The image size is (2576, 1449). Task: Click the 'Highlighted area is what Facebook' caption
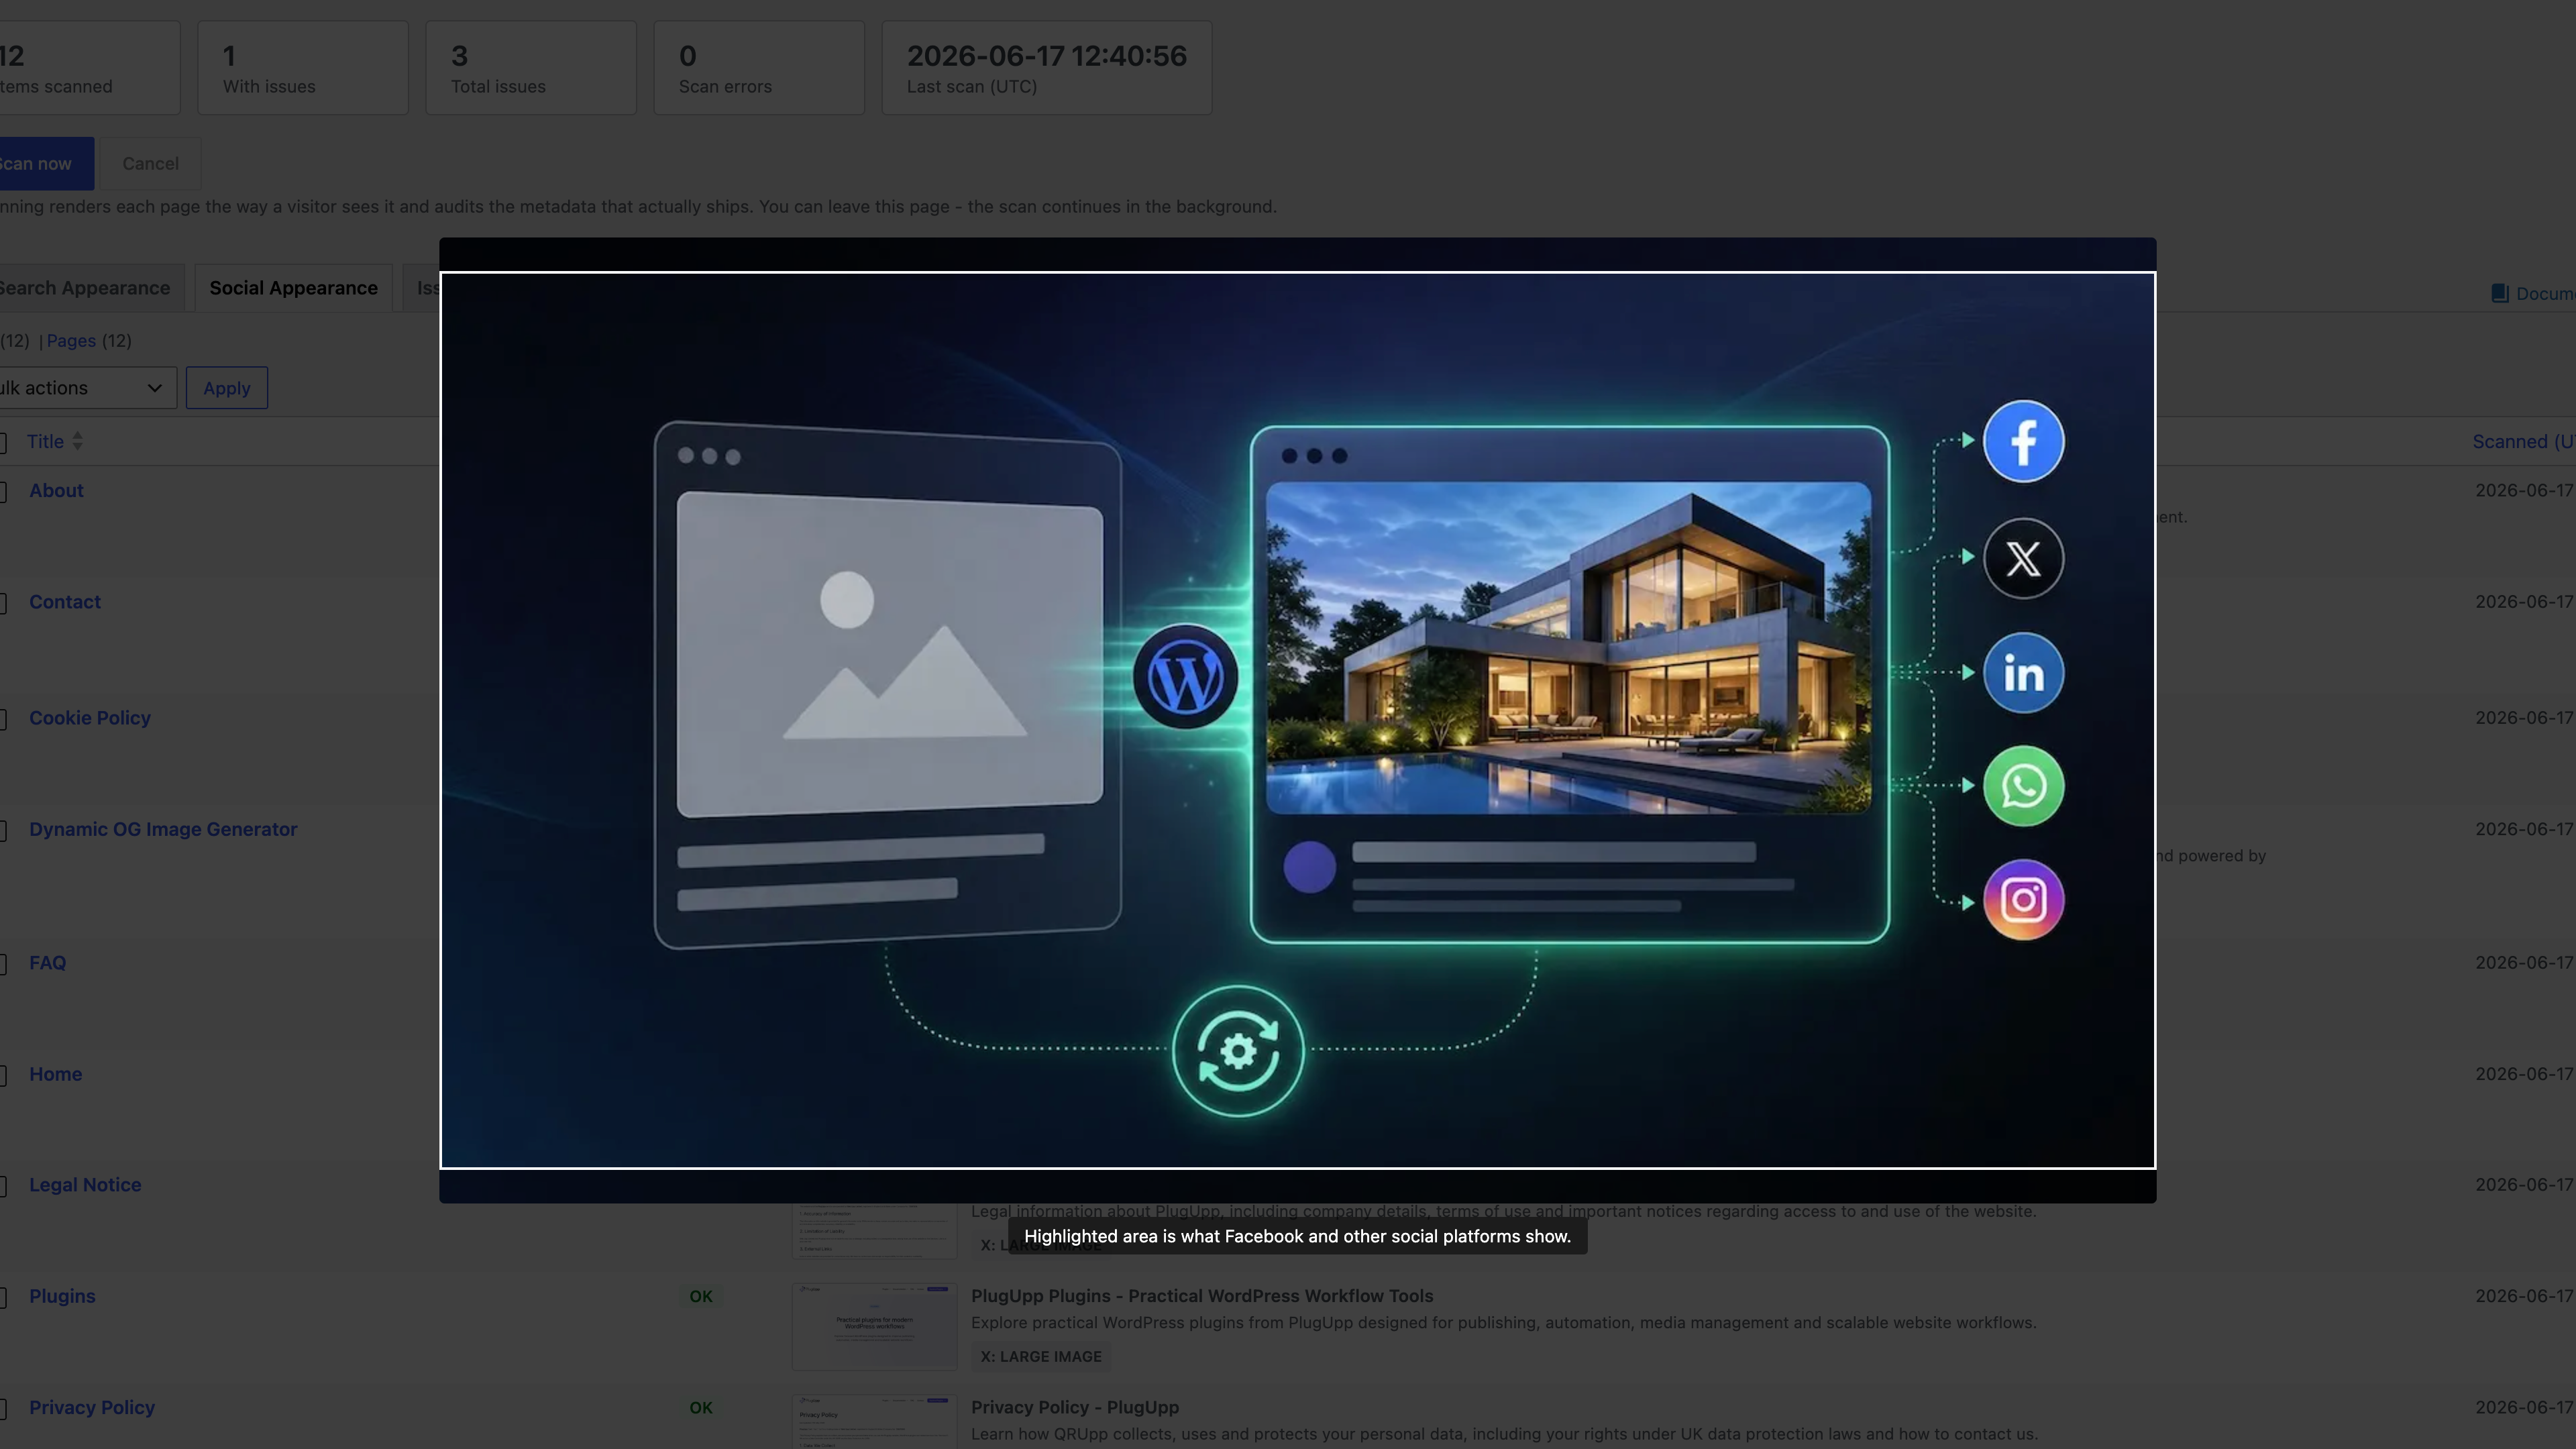coord(1297,1237)
